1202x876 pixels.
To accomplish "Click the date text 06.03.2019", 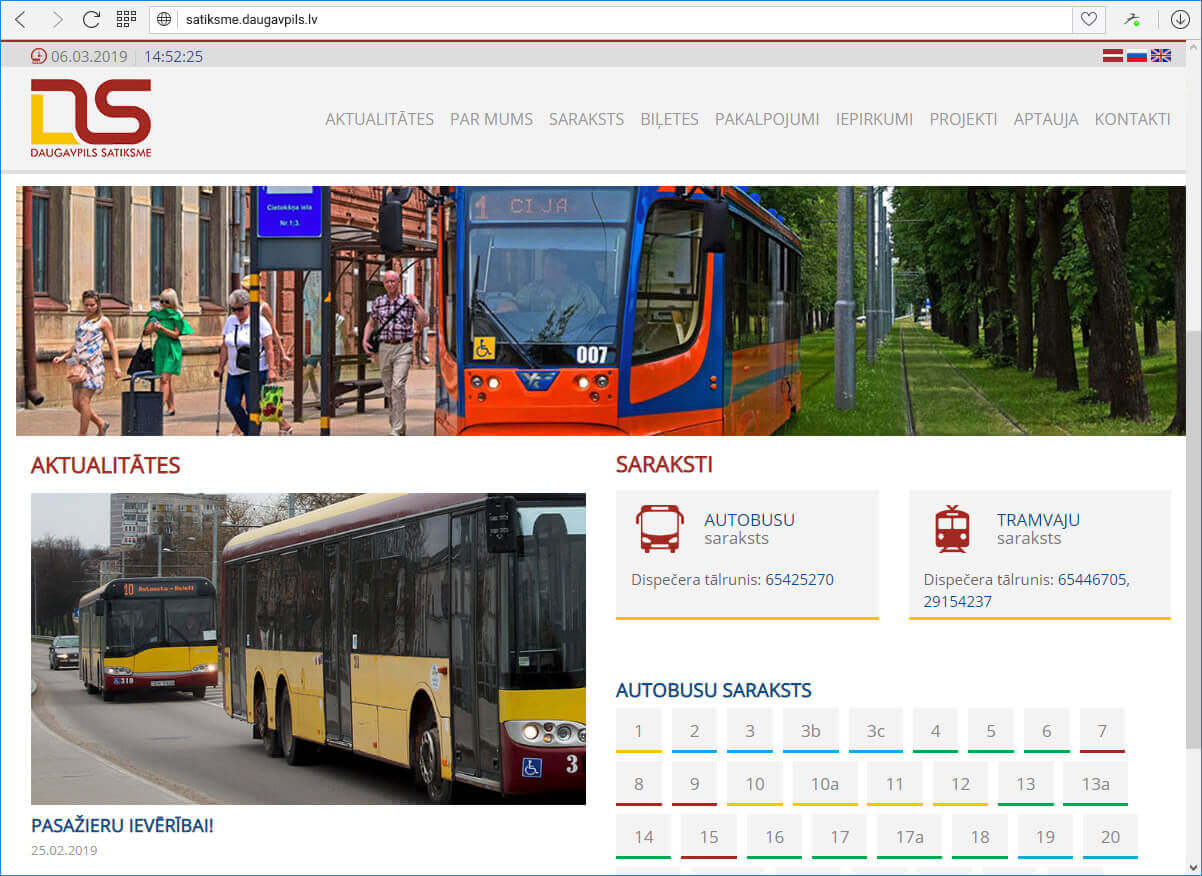I will [x=89, y=56].
